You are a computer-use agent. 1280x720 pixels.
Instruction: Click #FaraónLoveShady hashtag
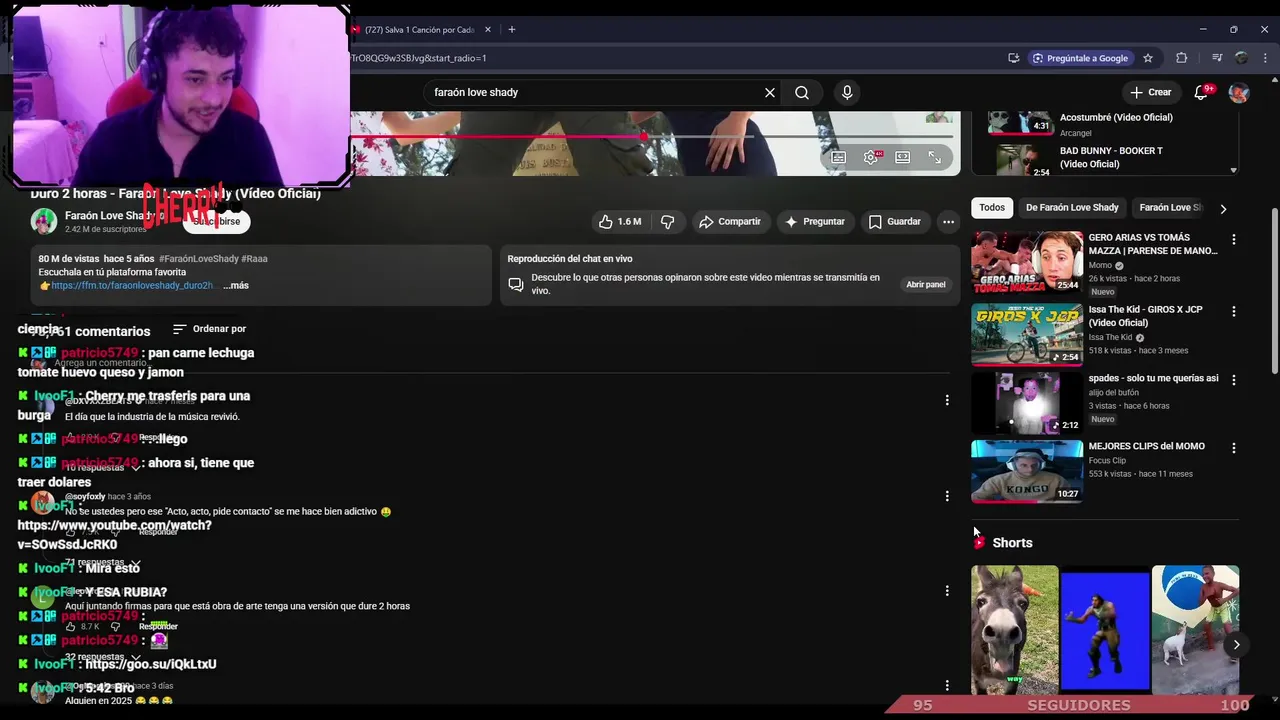(198, 259)
